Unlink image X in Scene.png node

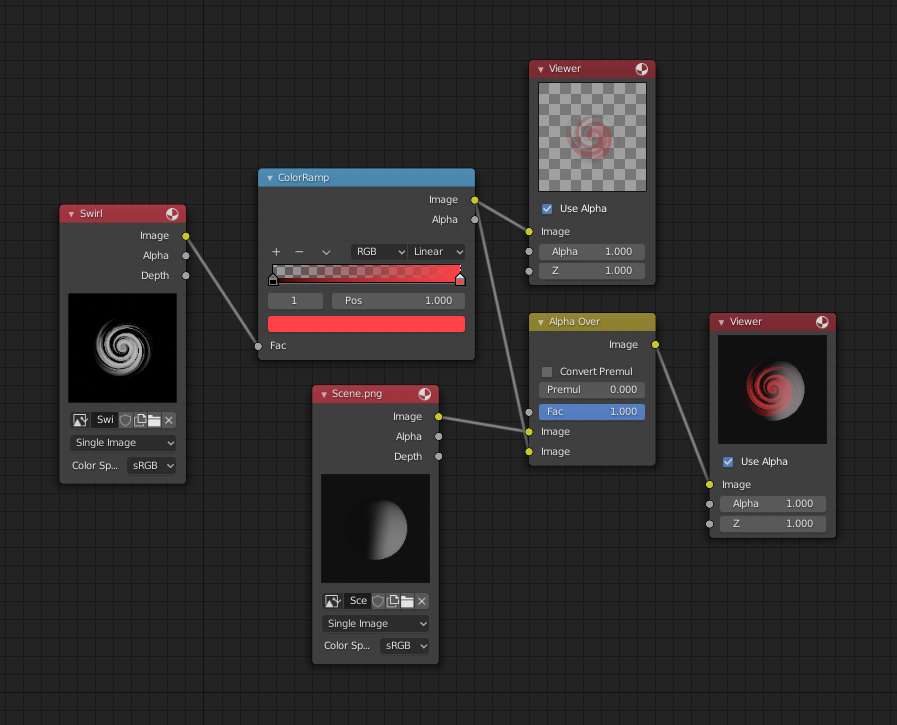pos(422,601)
